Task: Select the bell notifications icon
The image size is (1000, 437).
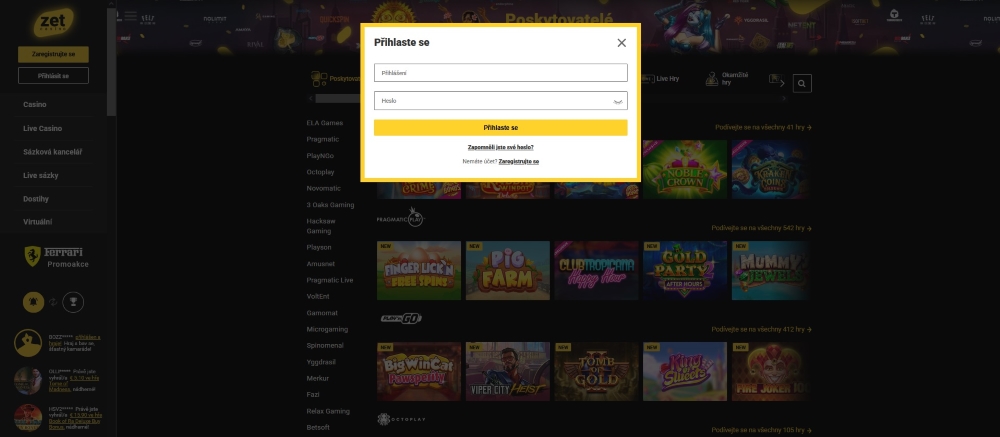Action: [x=34, y=302]
